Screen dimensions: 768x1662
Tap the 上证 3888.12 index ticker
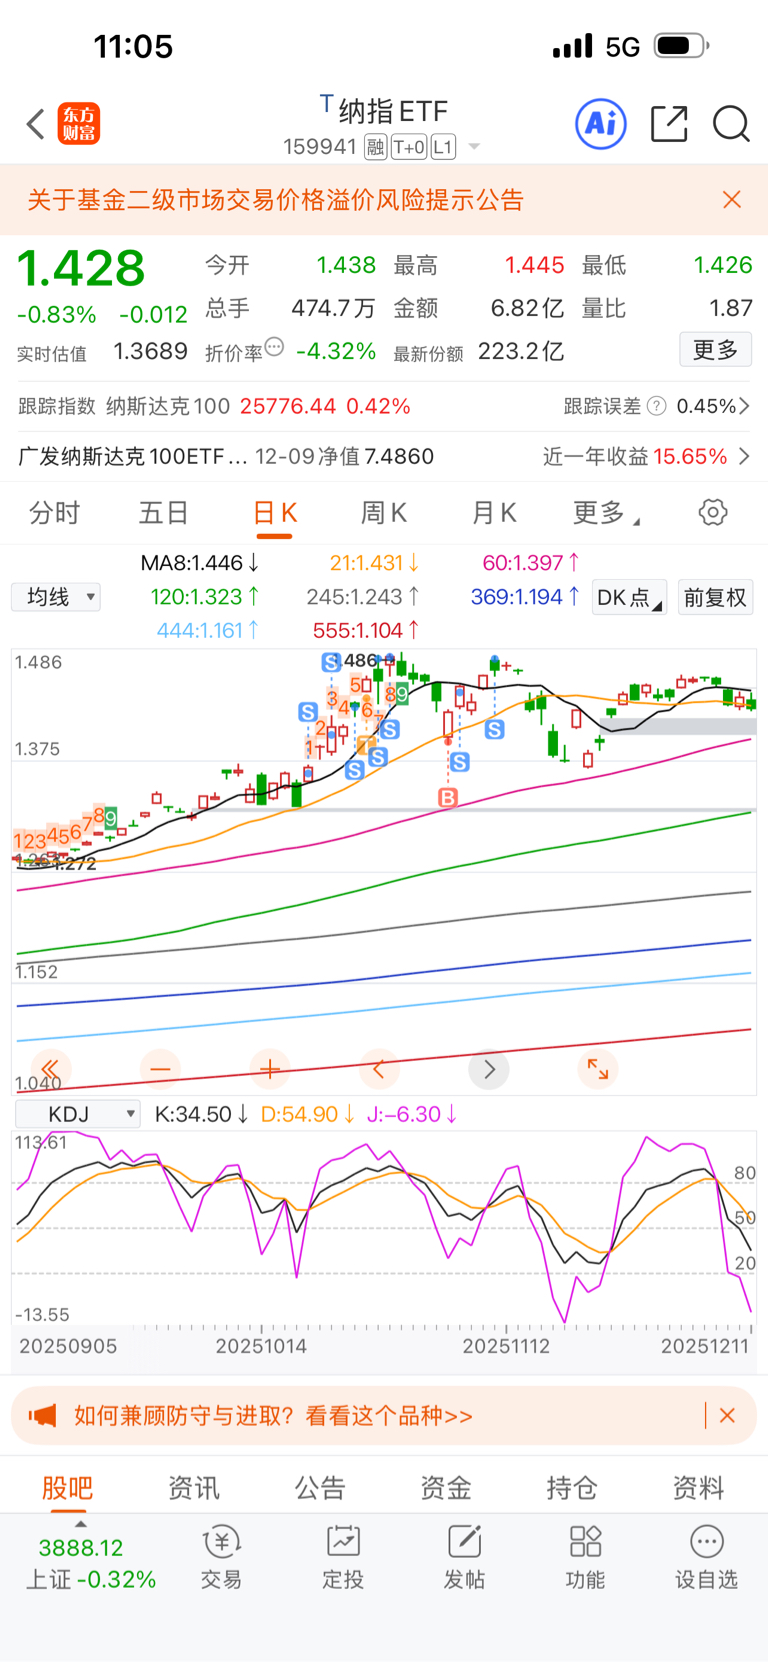coord(90,1563)
